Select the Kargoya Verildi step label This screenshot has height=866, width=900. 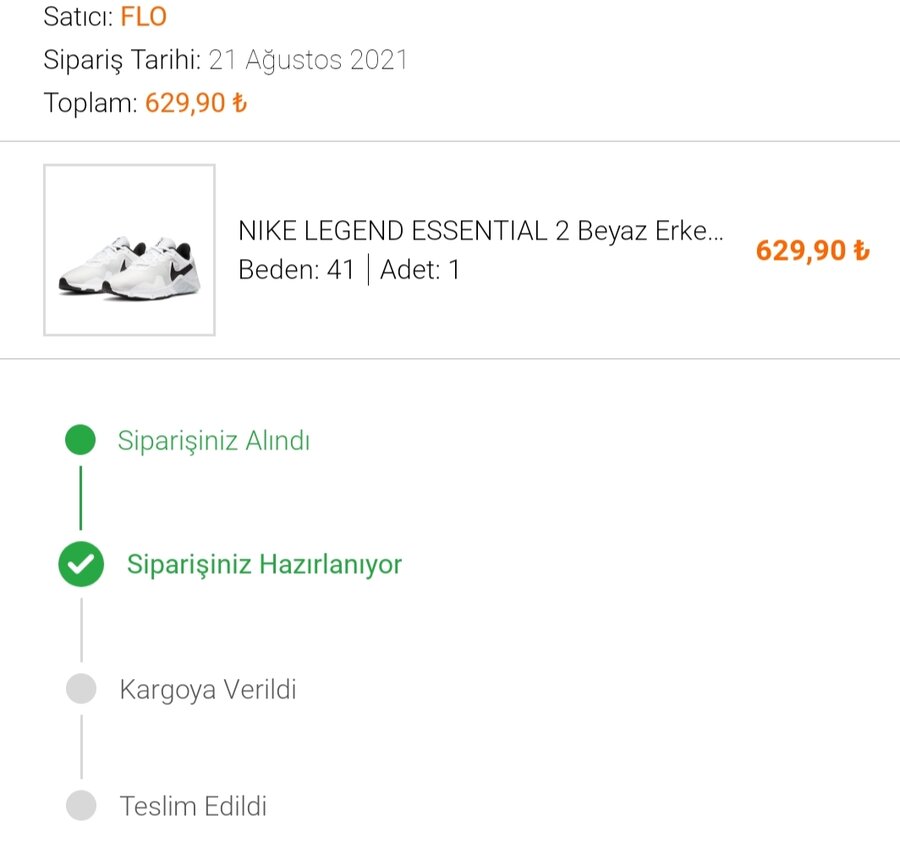pyautogui.click(x=208, y=689)
